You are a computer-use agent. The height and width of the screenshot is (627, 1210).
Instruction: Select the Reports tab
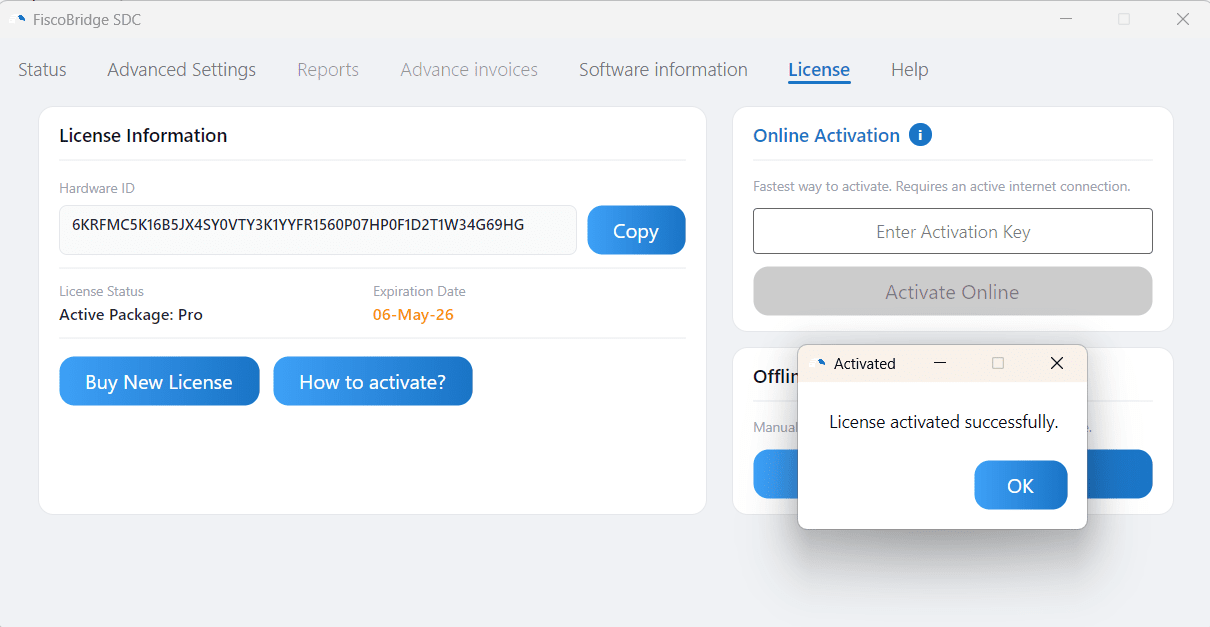pyautogui.click(x=328, y=70)
